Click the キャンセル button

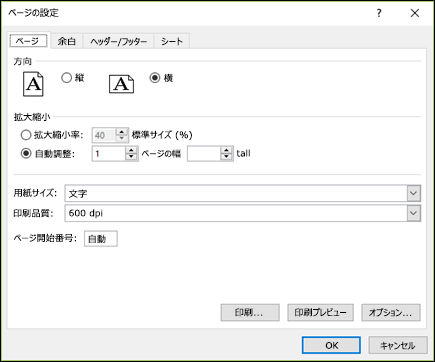tap(398, 345)
